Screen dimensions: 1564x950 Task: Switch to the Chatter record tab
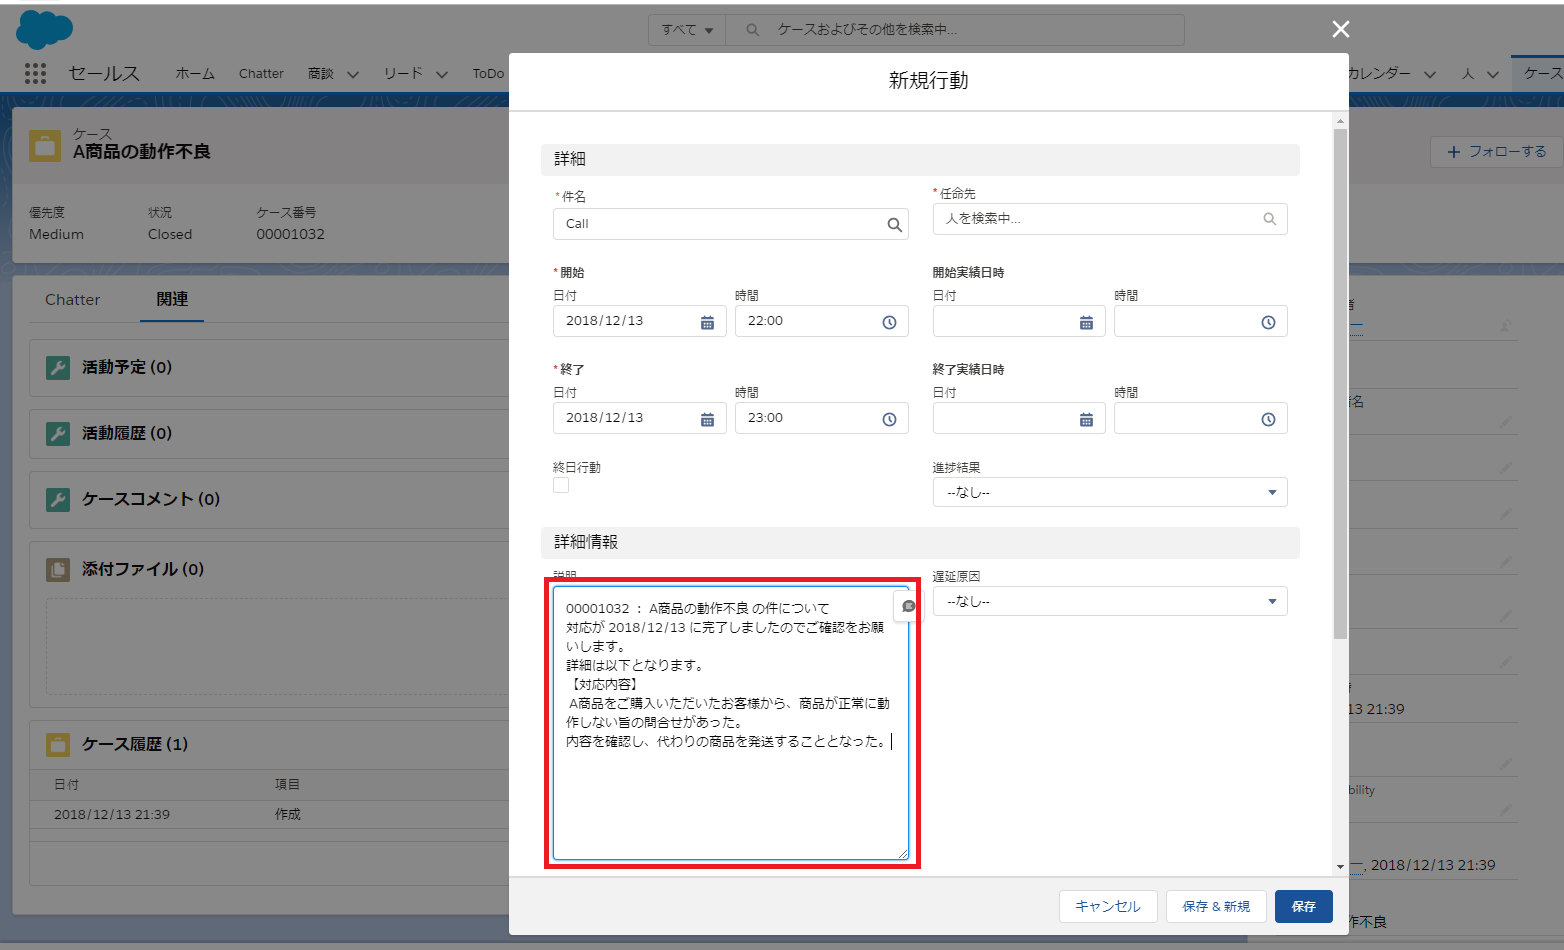pos(72,299)
